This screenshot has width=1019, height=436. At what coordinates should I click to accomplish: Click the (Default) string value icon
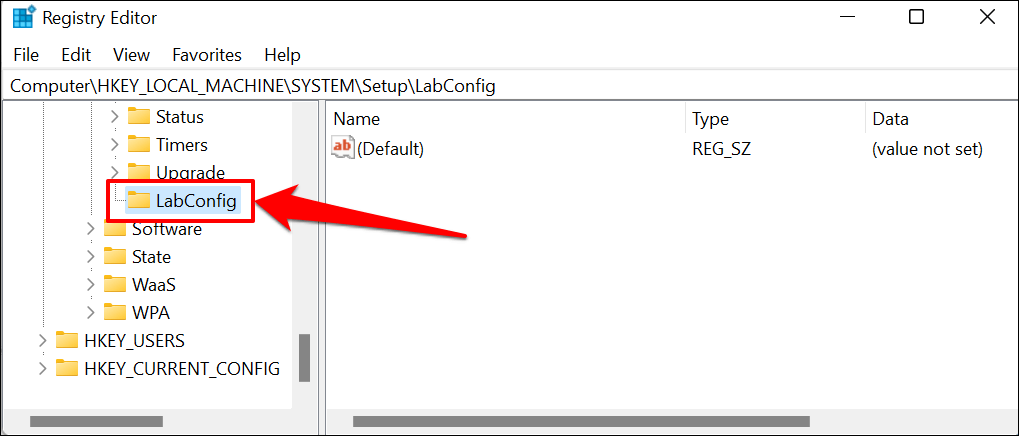(343, 149)
